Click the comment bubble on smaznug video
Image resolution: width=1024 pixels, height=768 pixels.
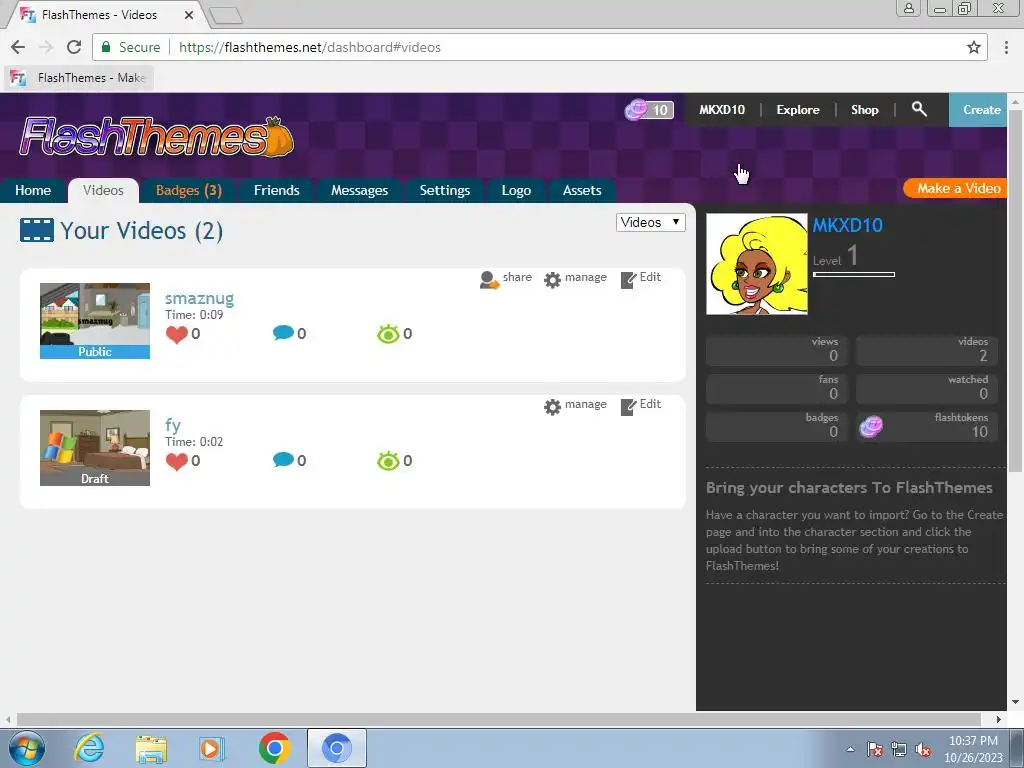[283, 333]
